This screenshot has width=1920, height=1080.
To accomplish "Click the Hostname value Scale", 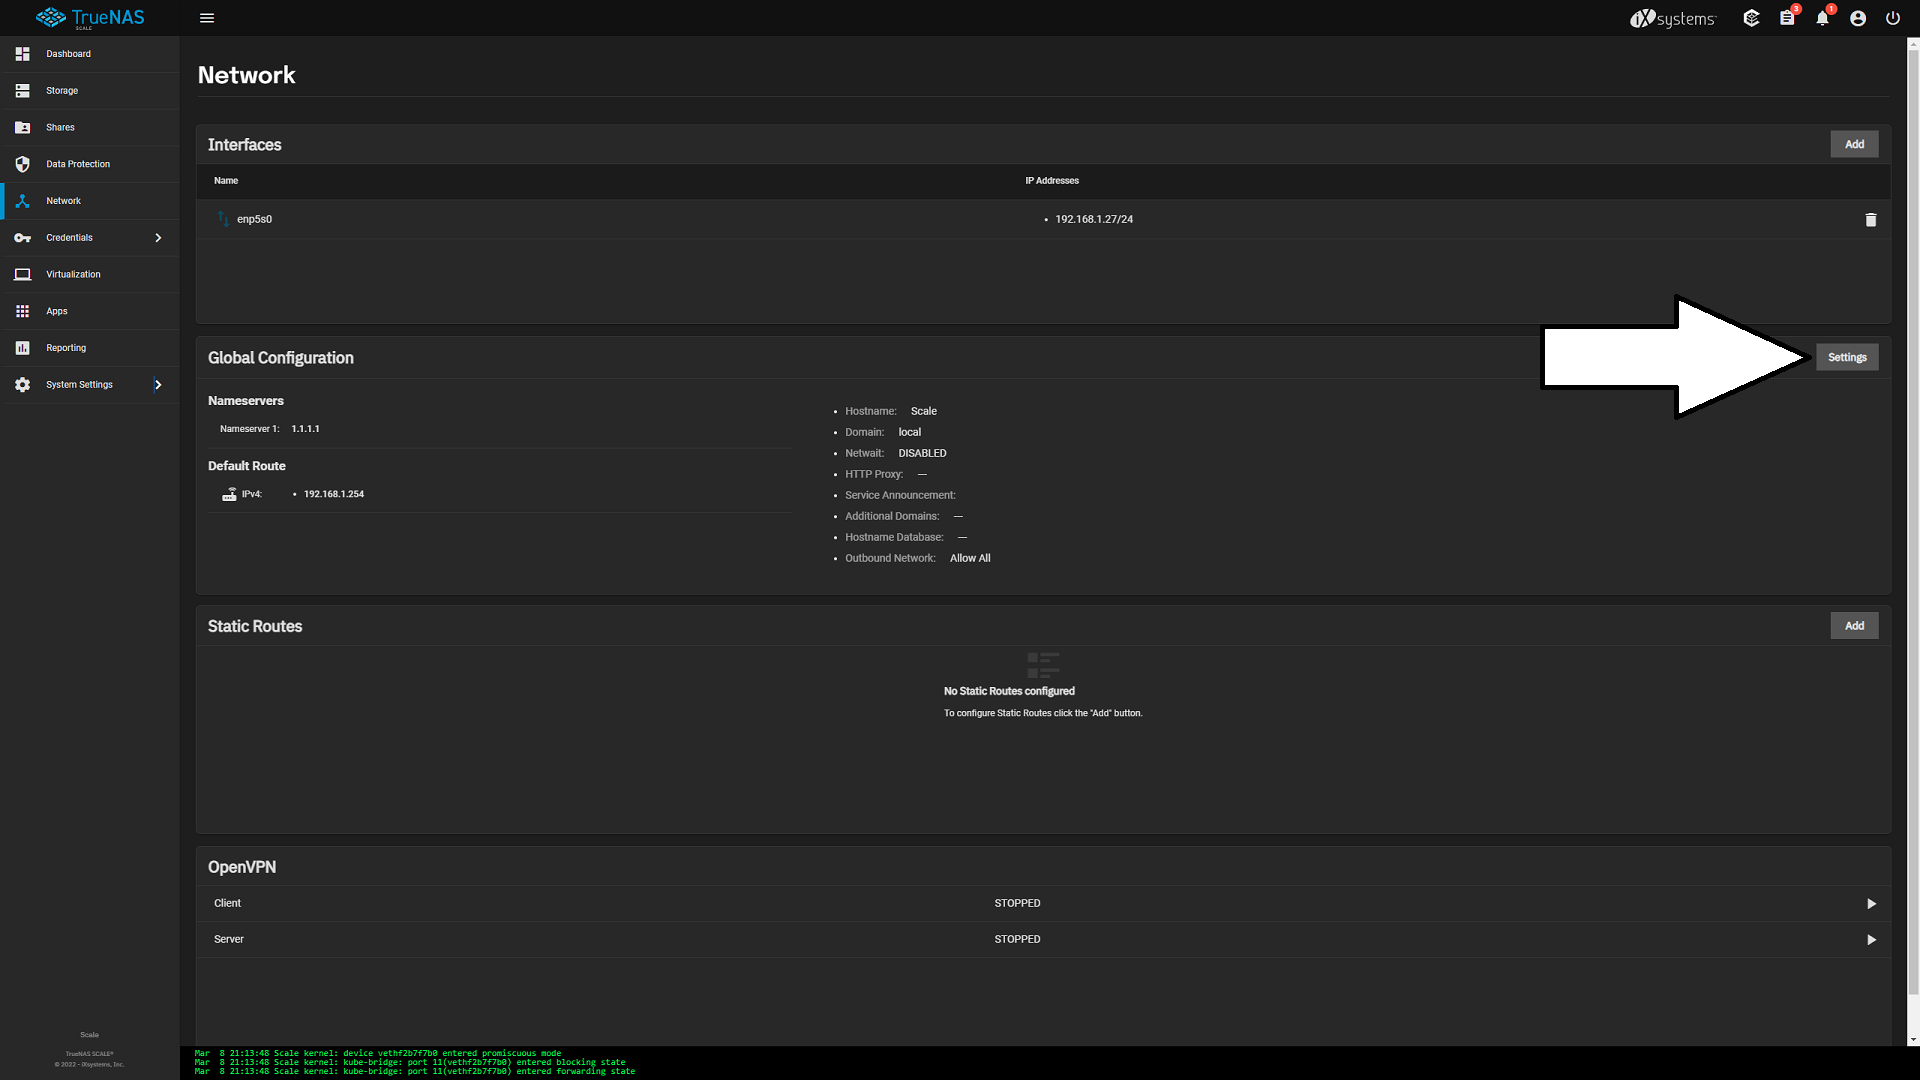I will point(924,411).
